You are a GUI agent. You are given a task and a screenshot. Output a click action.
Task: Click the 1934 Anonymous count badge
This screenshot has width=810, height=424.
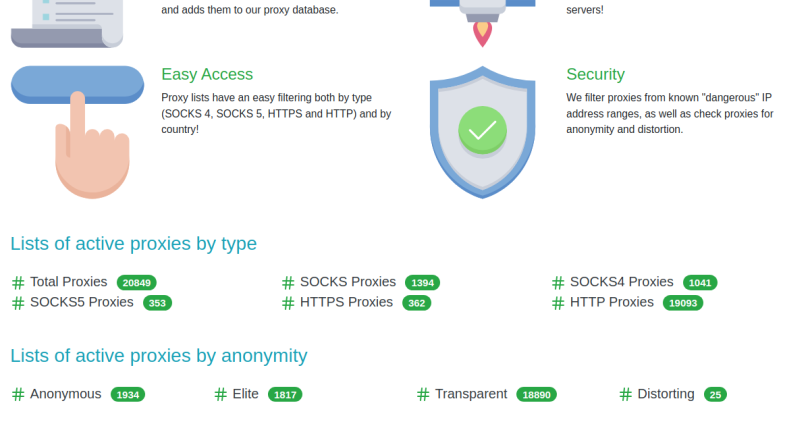pyautogui.click(x=128, y=395)
